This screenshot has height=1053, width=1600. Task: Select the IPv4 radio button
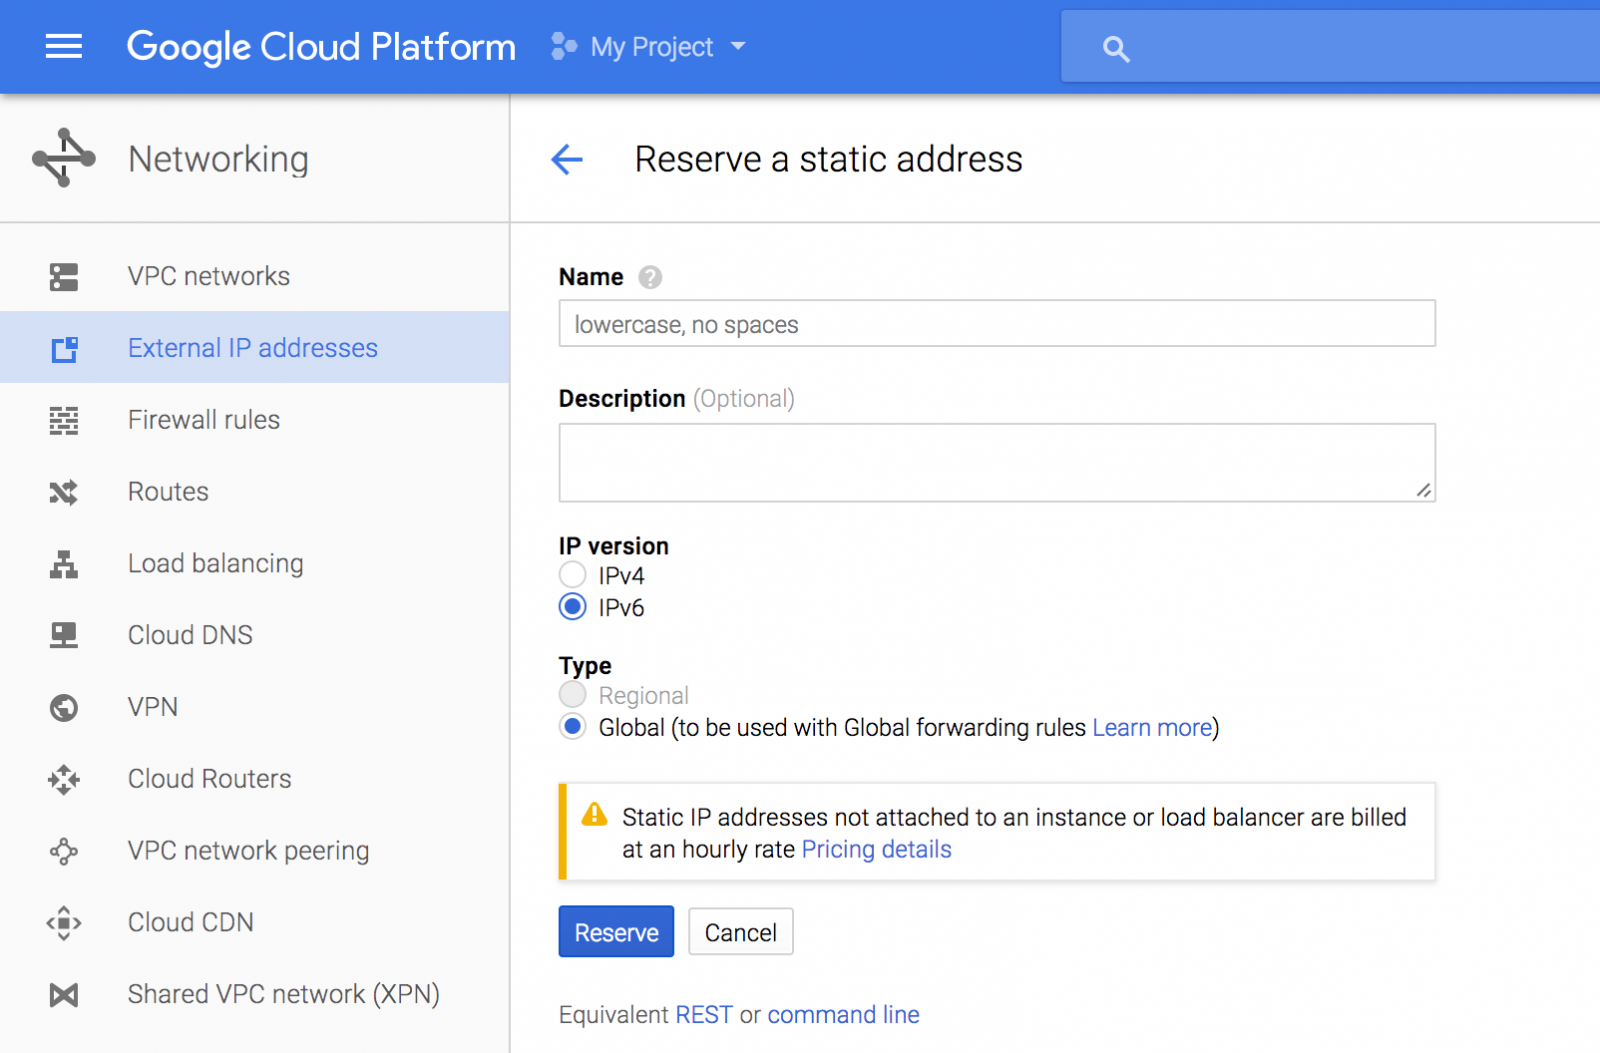(573, 575)
